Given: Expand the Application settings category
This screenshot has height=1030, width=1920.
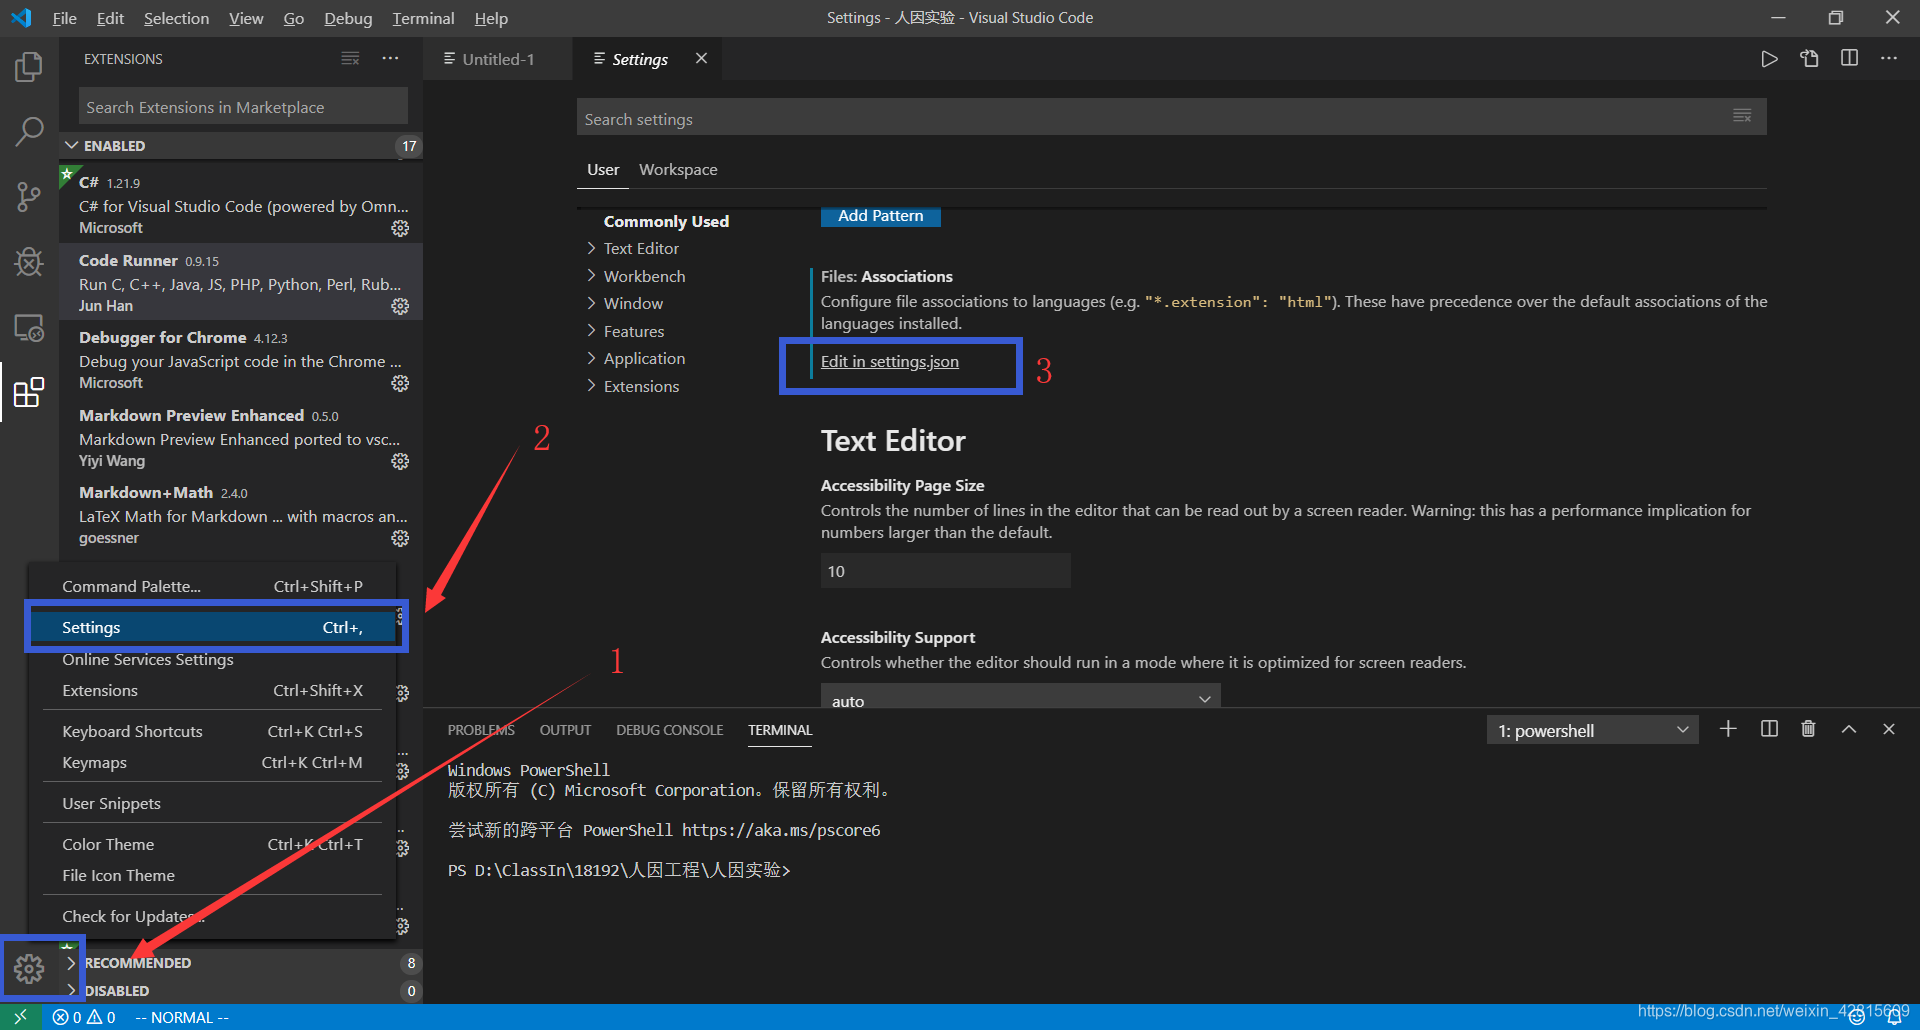Looking at the screenshot, I should pyautogui.click(x=644, y=358).
